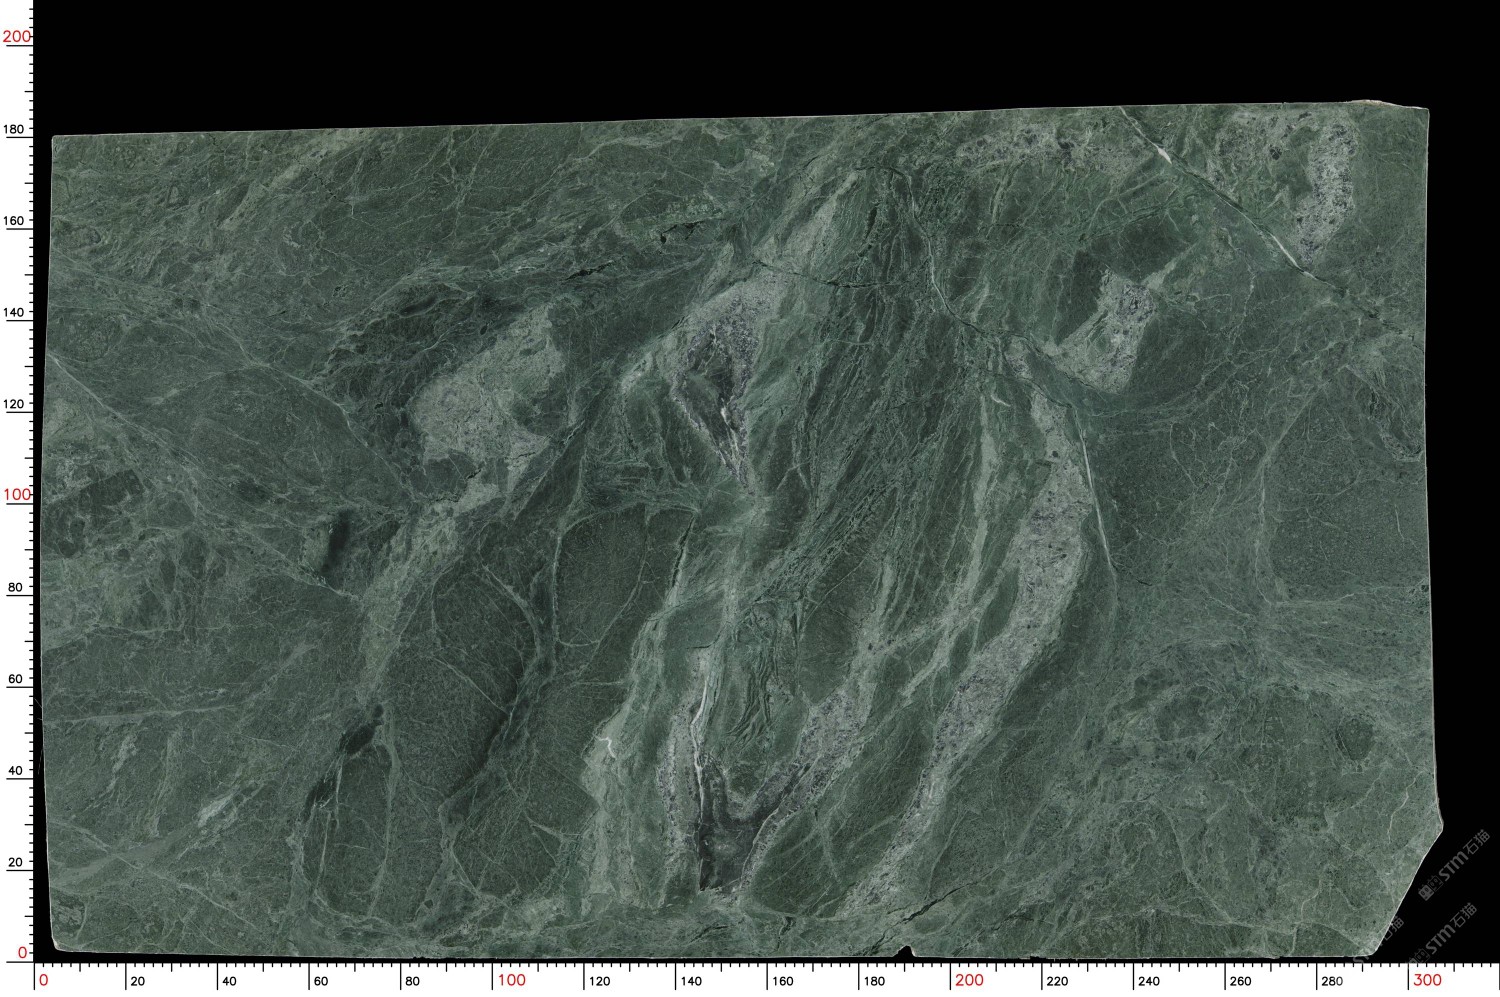The width and height of the screenshot is (1500, 997).
Task: Select the 160 mark on the left ruler
Action: click(x=14, y=221)
